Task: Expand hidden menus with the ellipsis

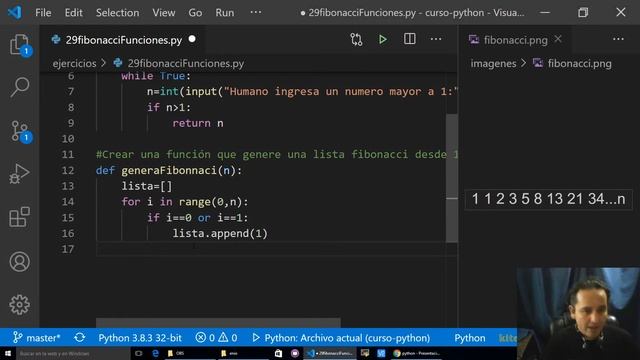Action: coord(256,12)
